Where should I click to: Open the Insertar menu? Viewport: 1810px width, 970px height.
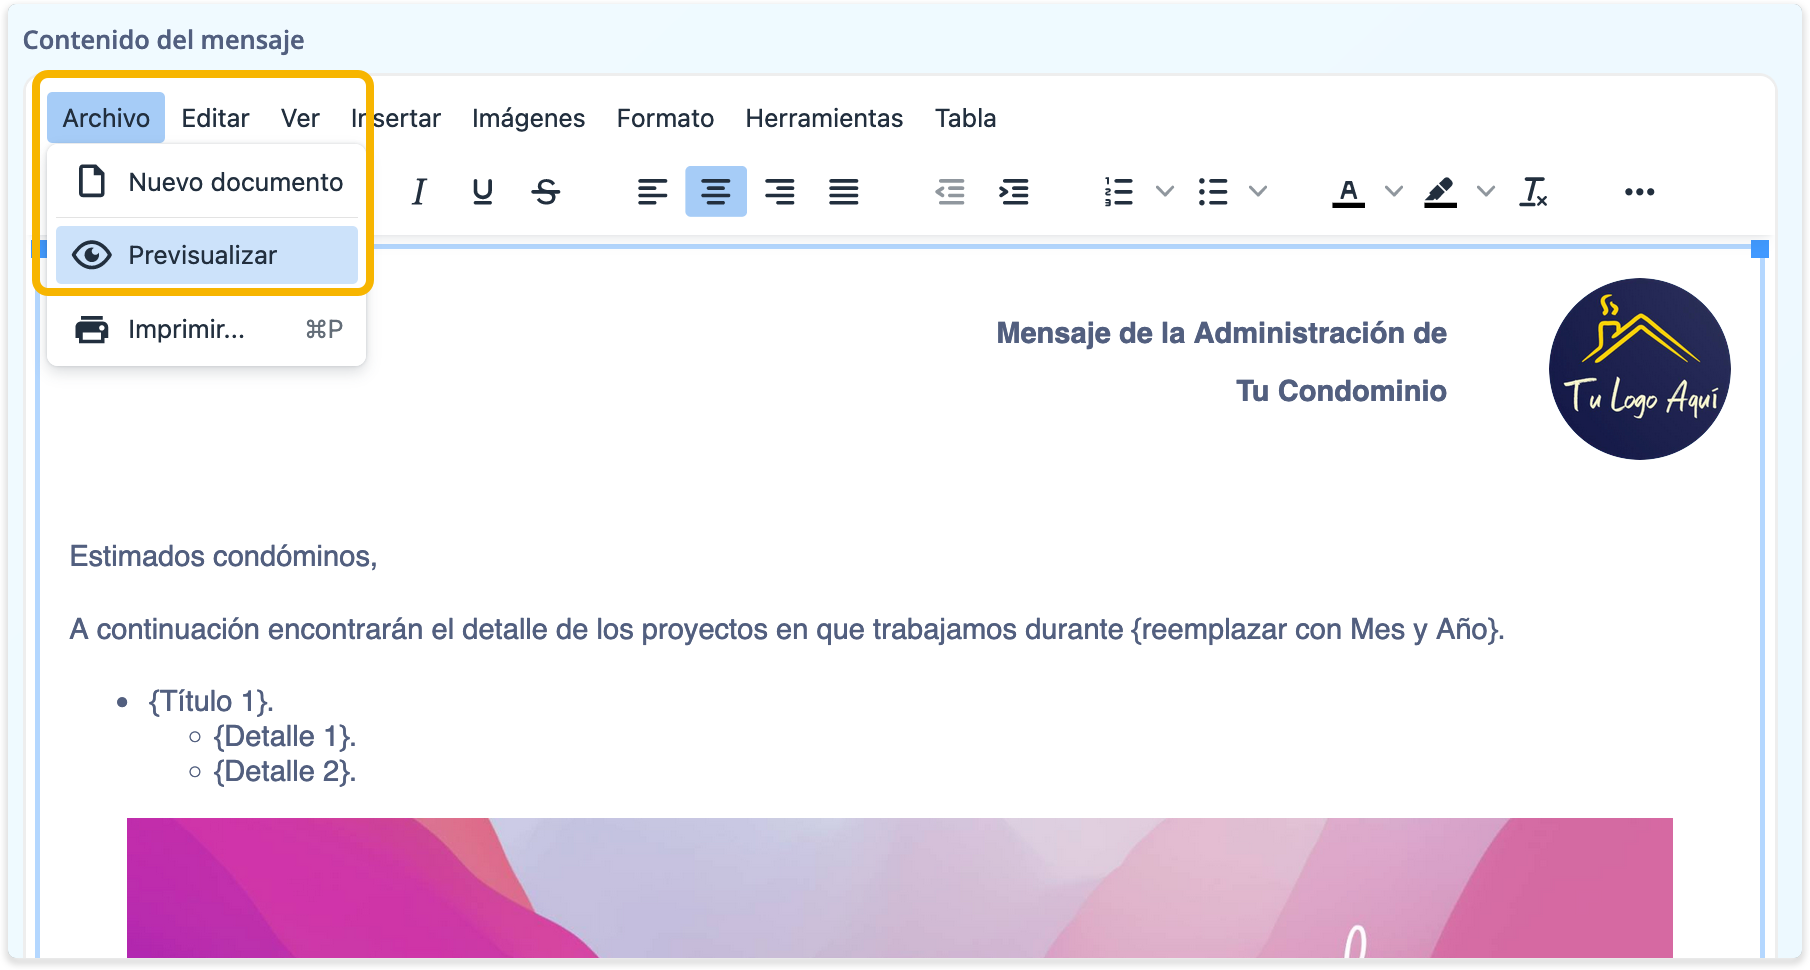[396, 118]
